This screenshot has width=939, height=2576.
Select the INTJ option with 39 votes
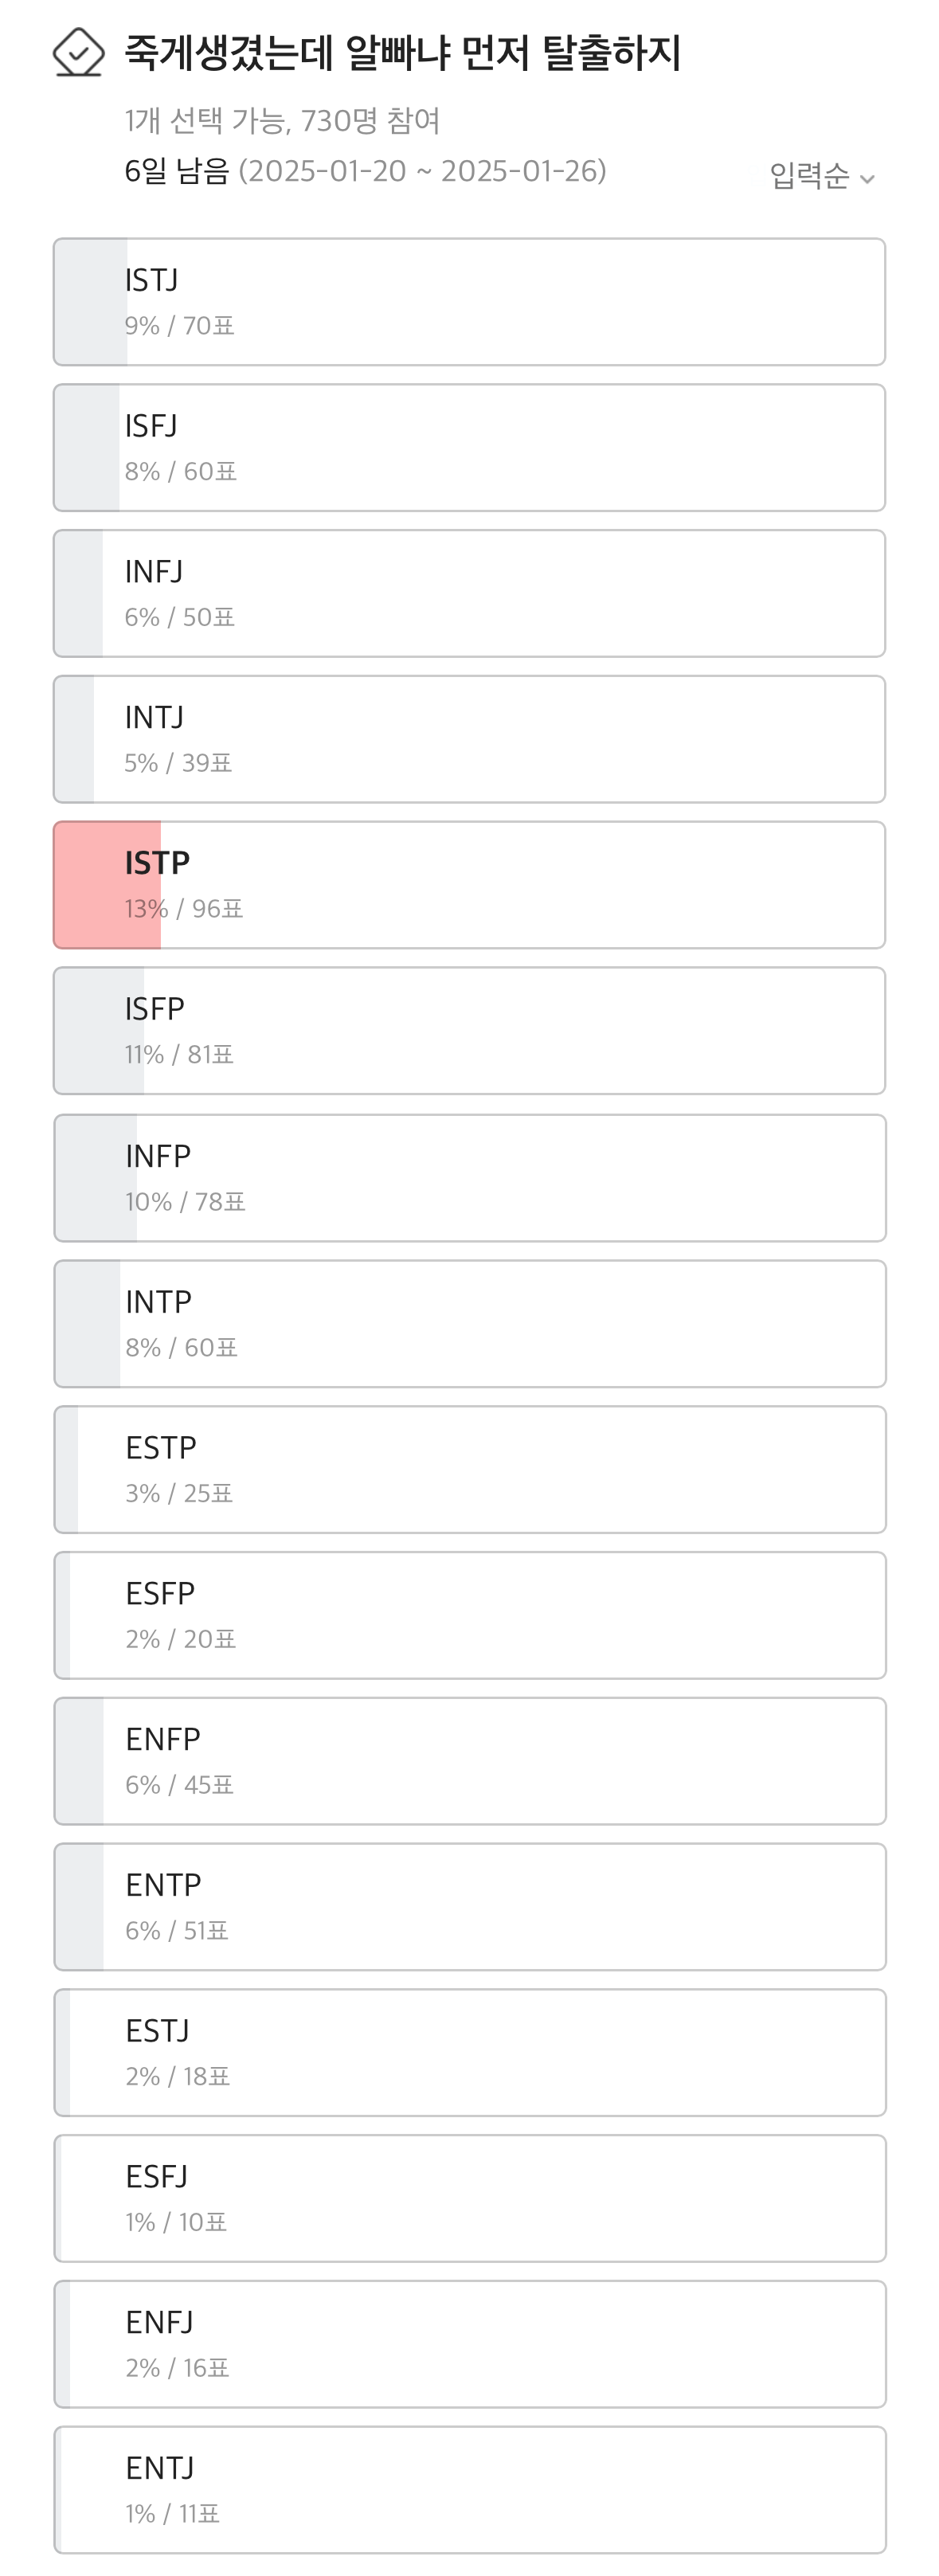point(469,740)
